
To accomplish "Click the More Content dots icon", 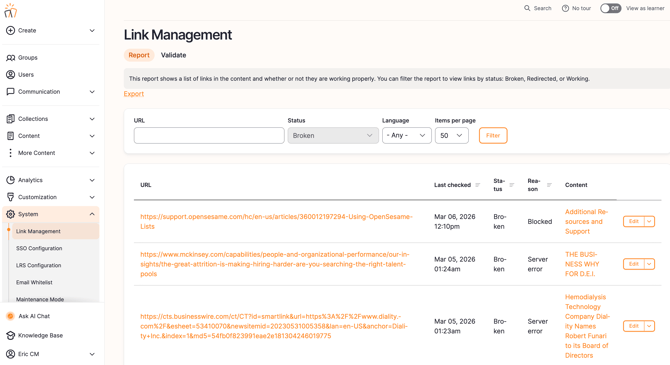I will pos(10,153).
